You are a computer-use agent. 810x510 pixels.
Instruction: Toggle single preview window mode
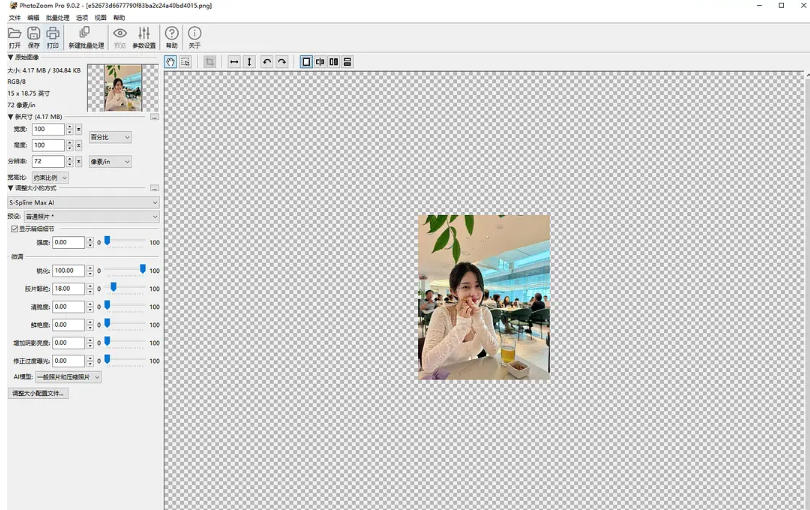[306, 62]
